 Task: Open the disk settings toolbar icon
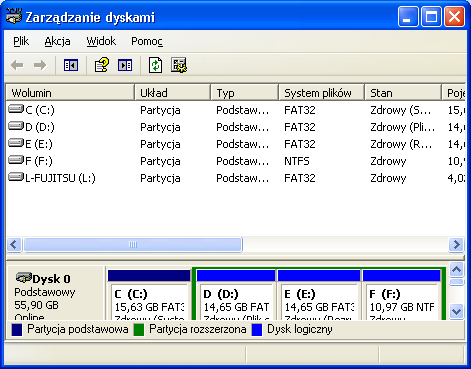179,65
